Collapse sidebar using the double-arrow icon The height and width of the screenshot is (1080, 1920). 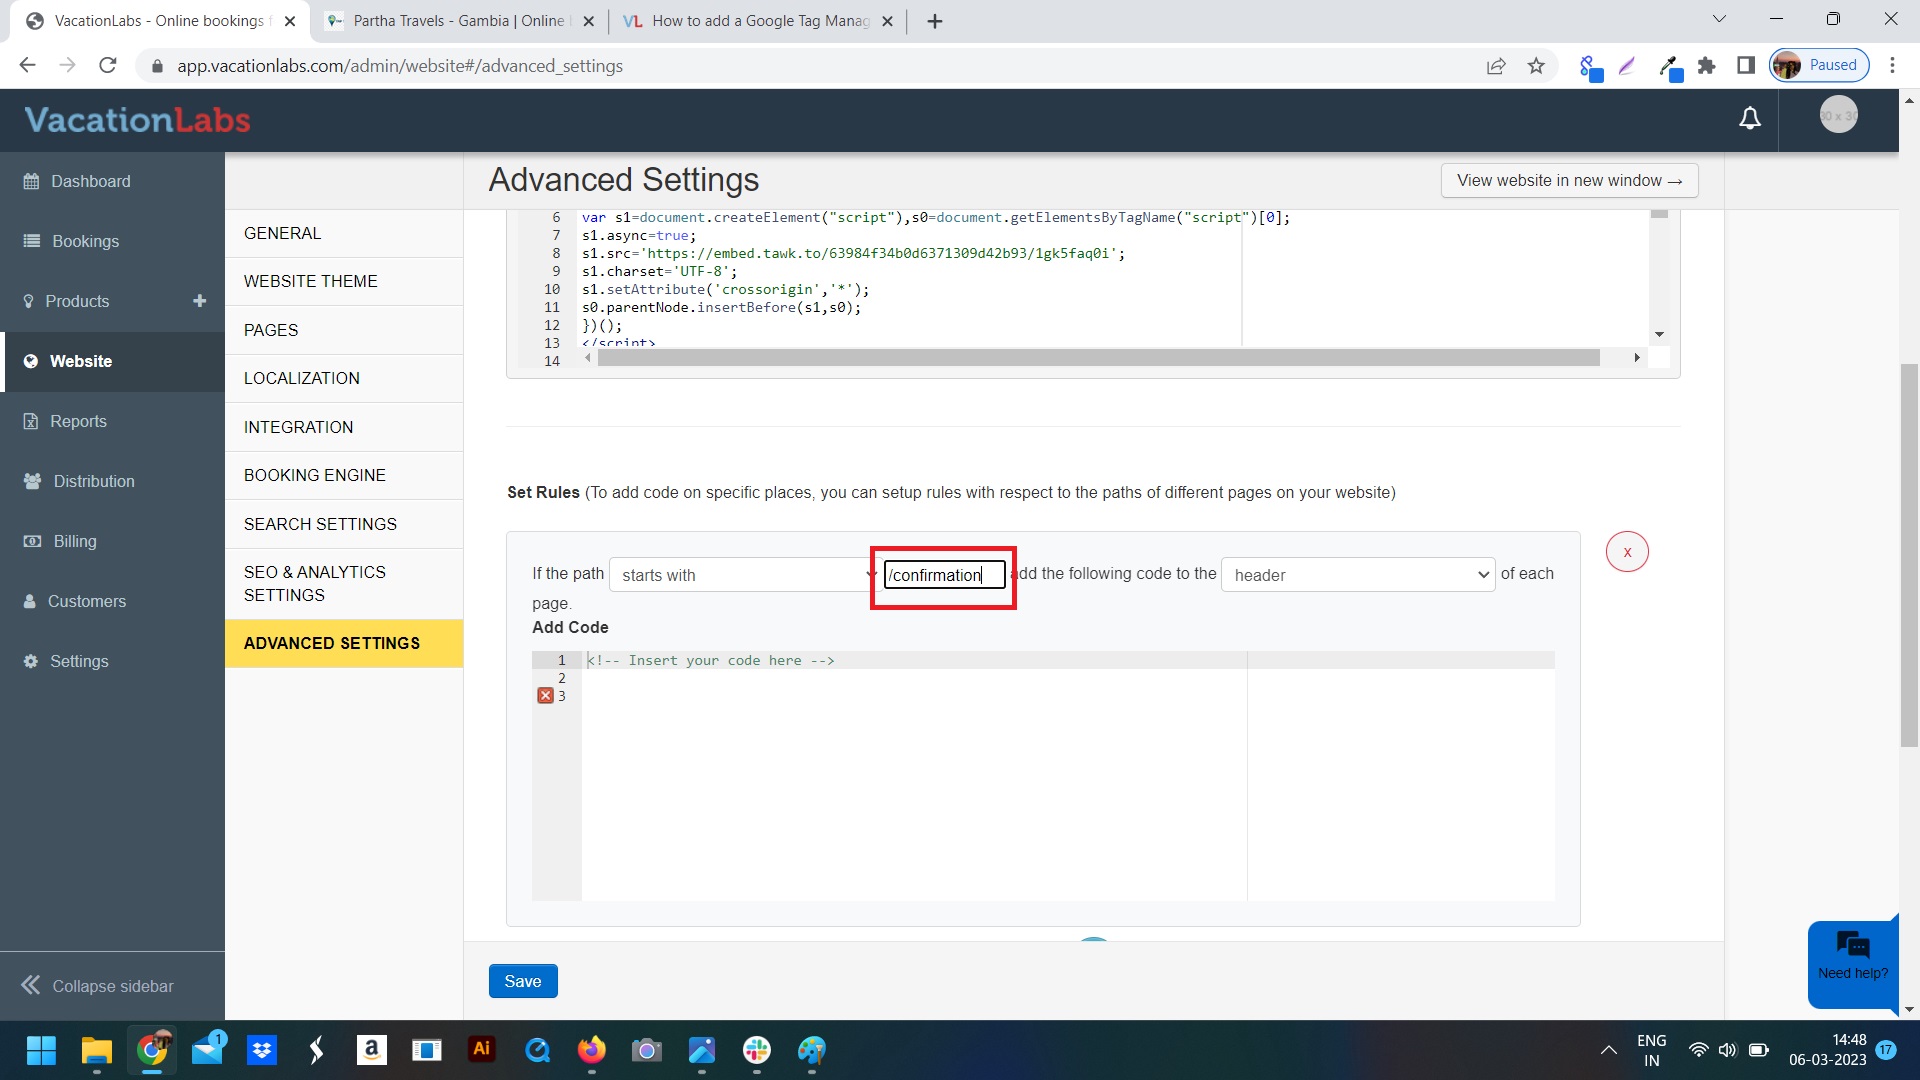click(x=31, y=985)
